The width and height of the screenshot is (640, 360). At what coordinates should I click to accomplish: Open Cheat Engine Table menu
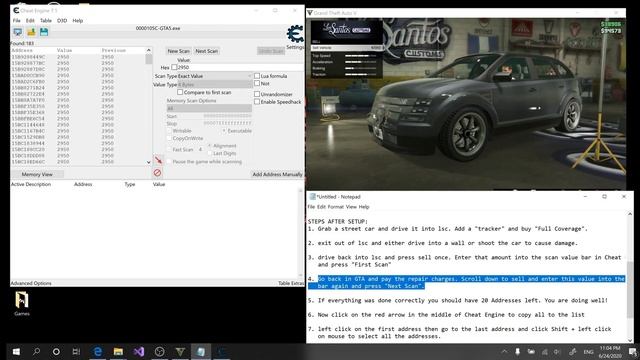46,20
